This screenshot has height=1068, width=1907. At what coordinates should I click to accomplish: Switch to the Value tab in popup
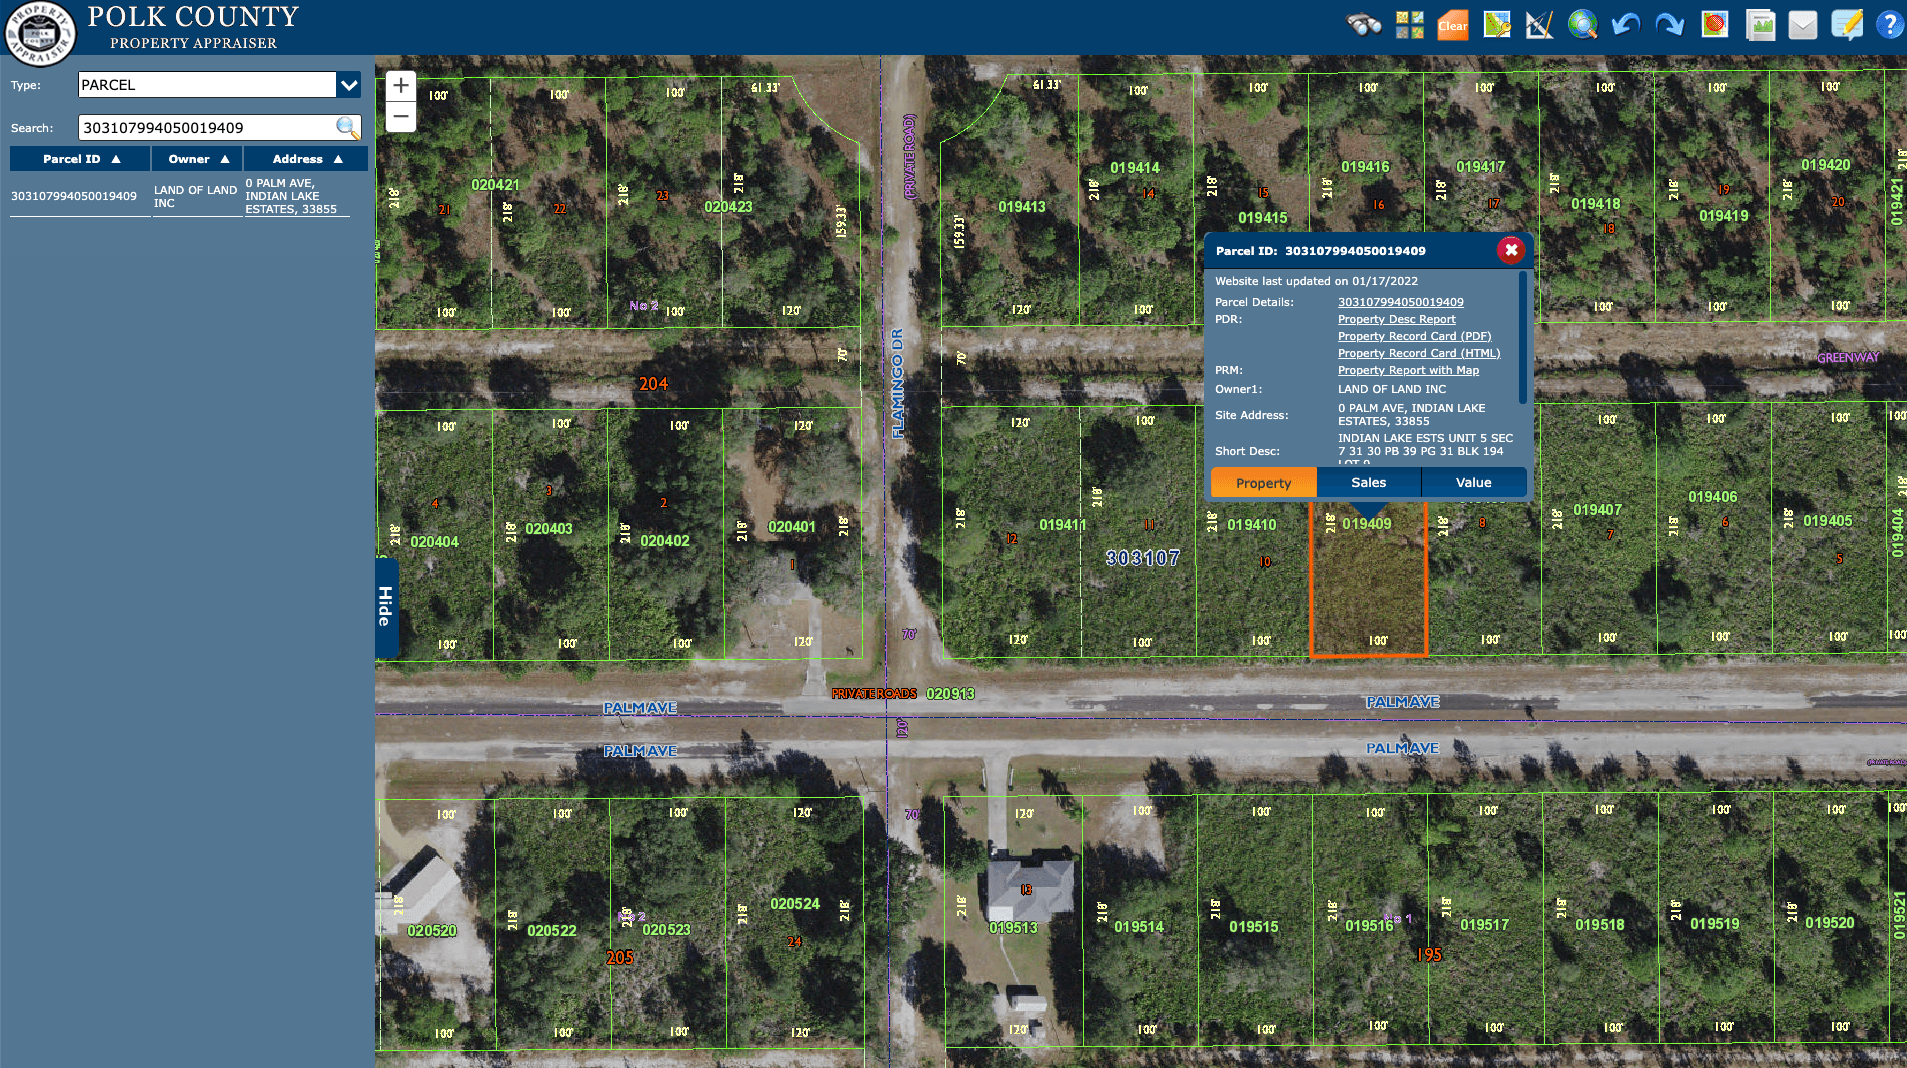[x=1473, y=483]
